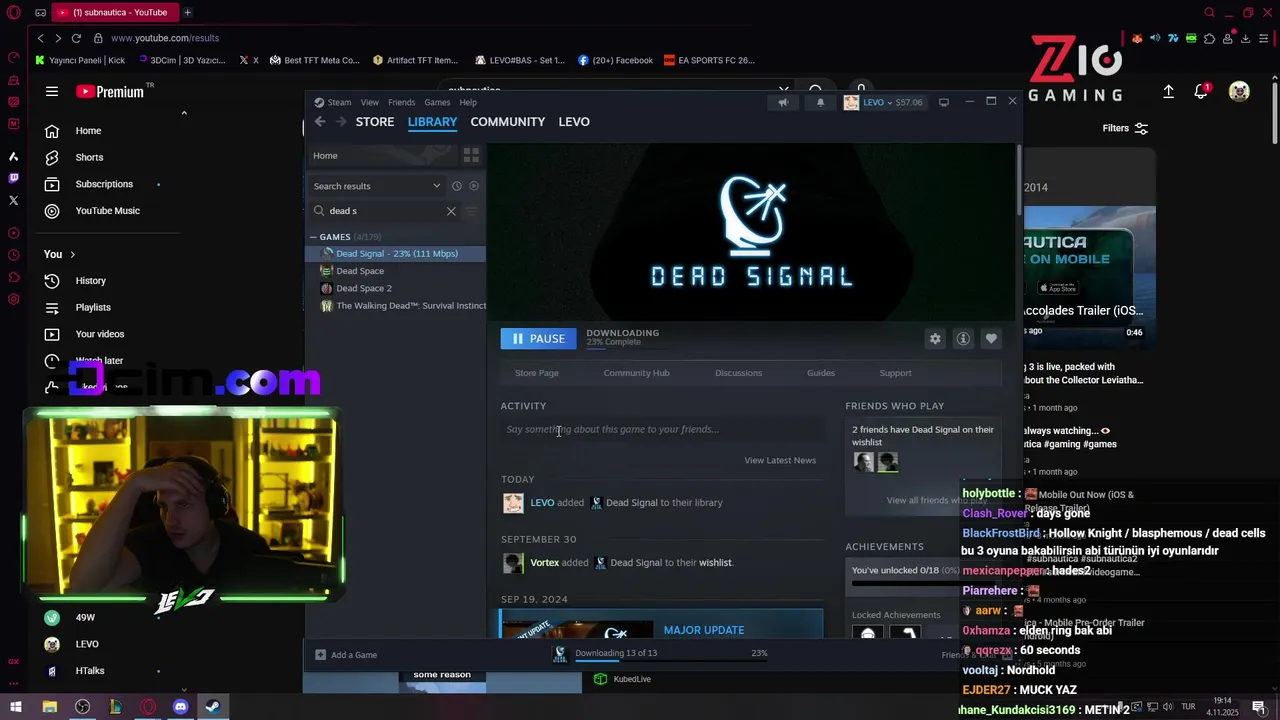Expand the 'You' section chevron
The width and height of the screenshot is (1280, 720).
coord(72,254)
